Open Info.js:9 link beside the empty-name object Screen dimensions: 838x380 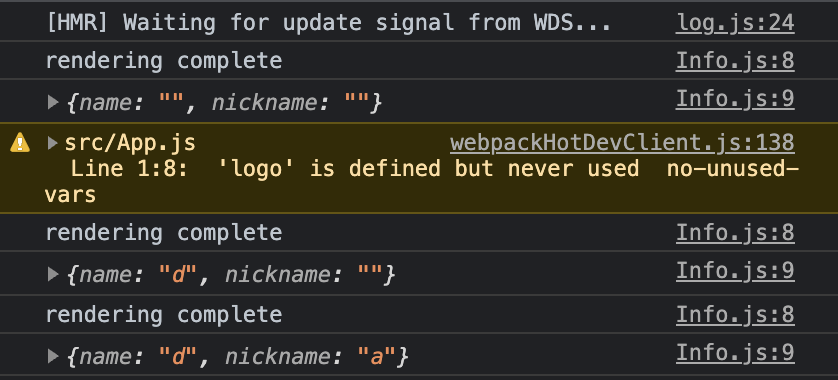(735, 99)
